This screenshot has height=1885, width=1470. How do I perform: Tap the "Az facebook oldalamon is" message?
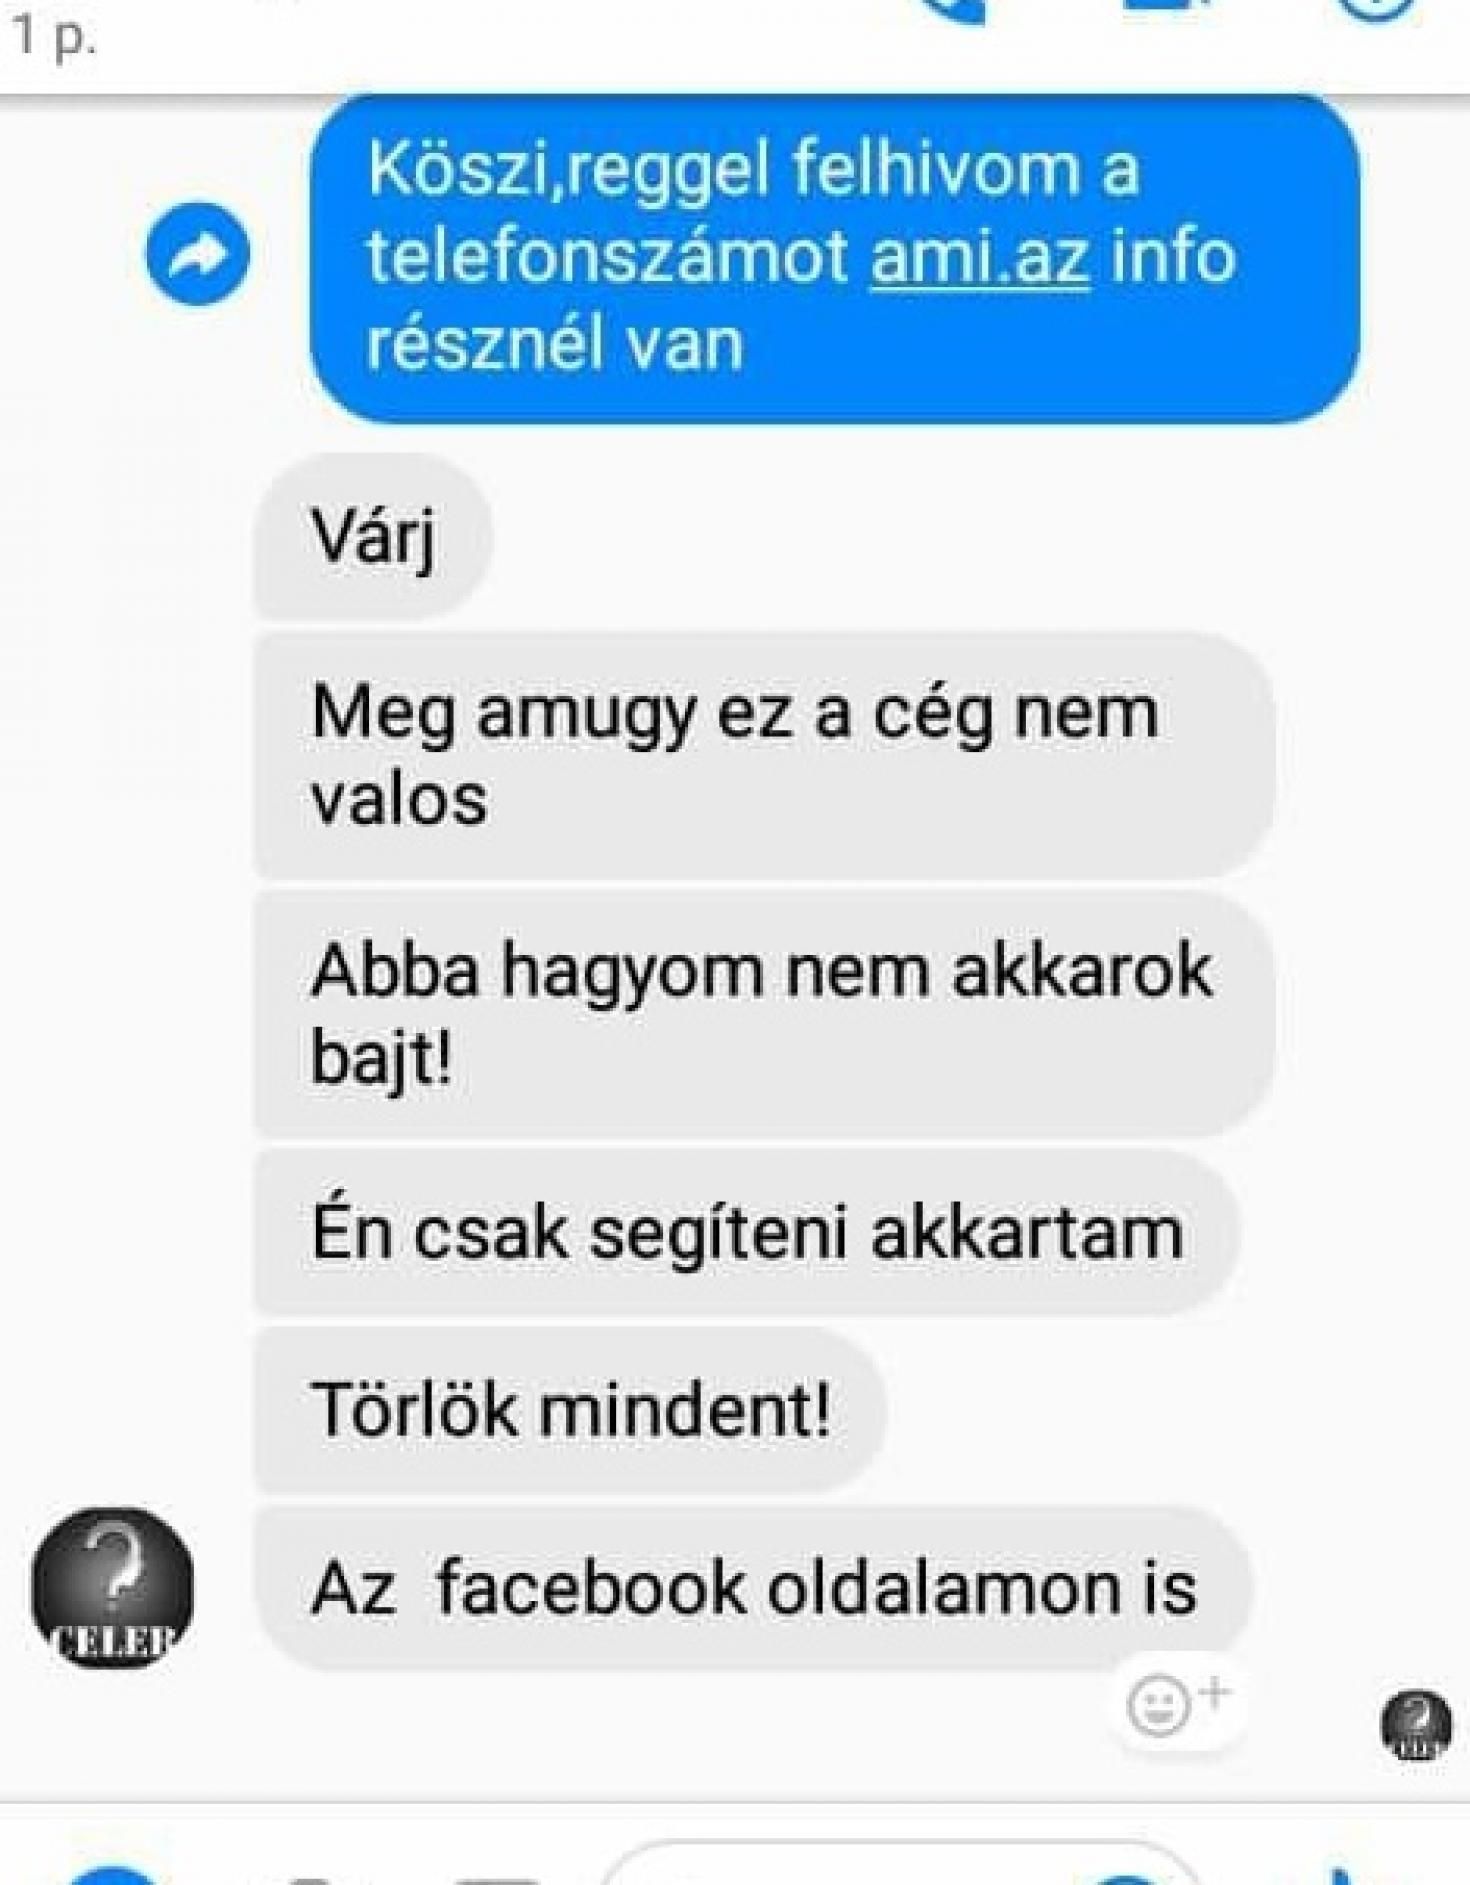754,1588
